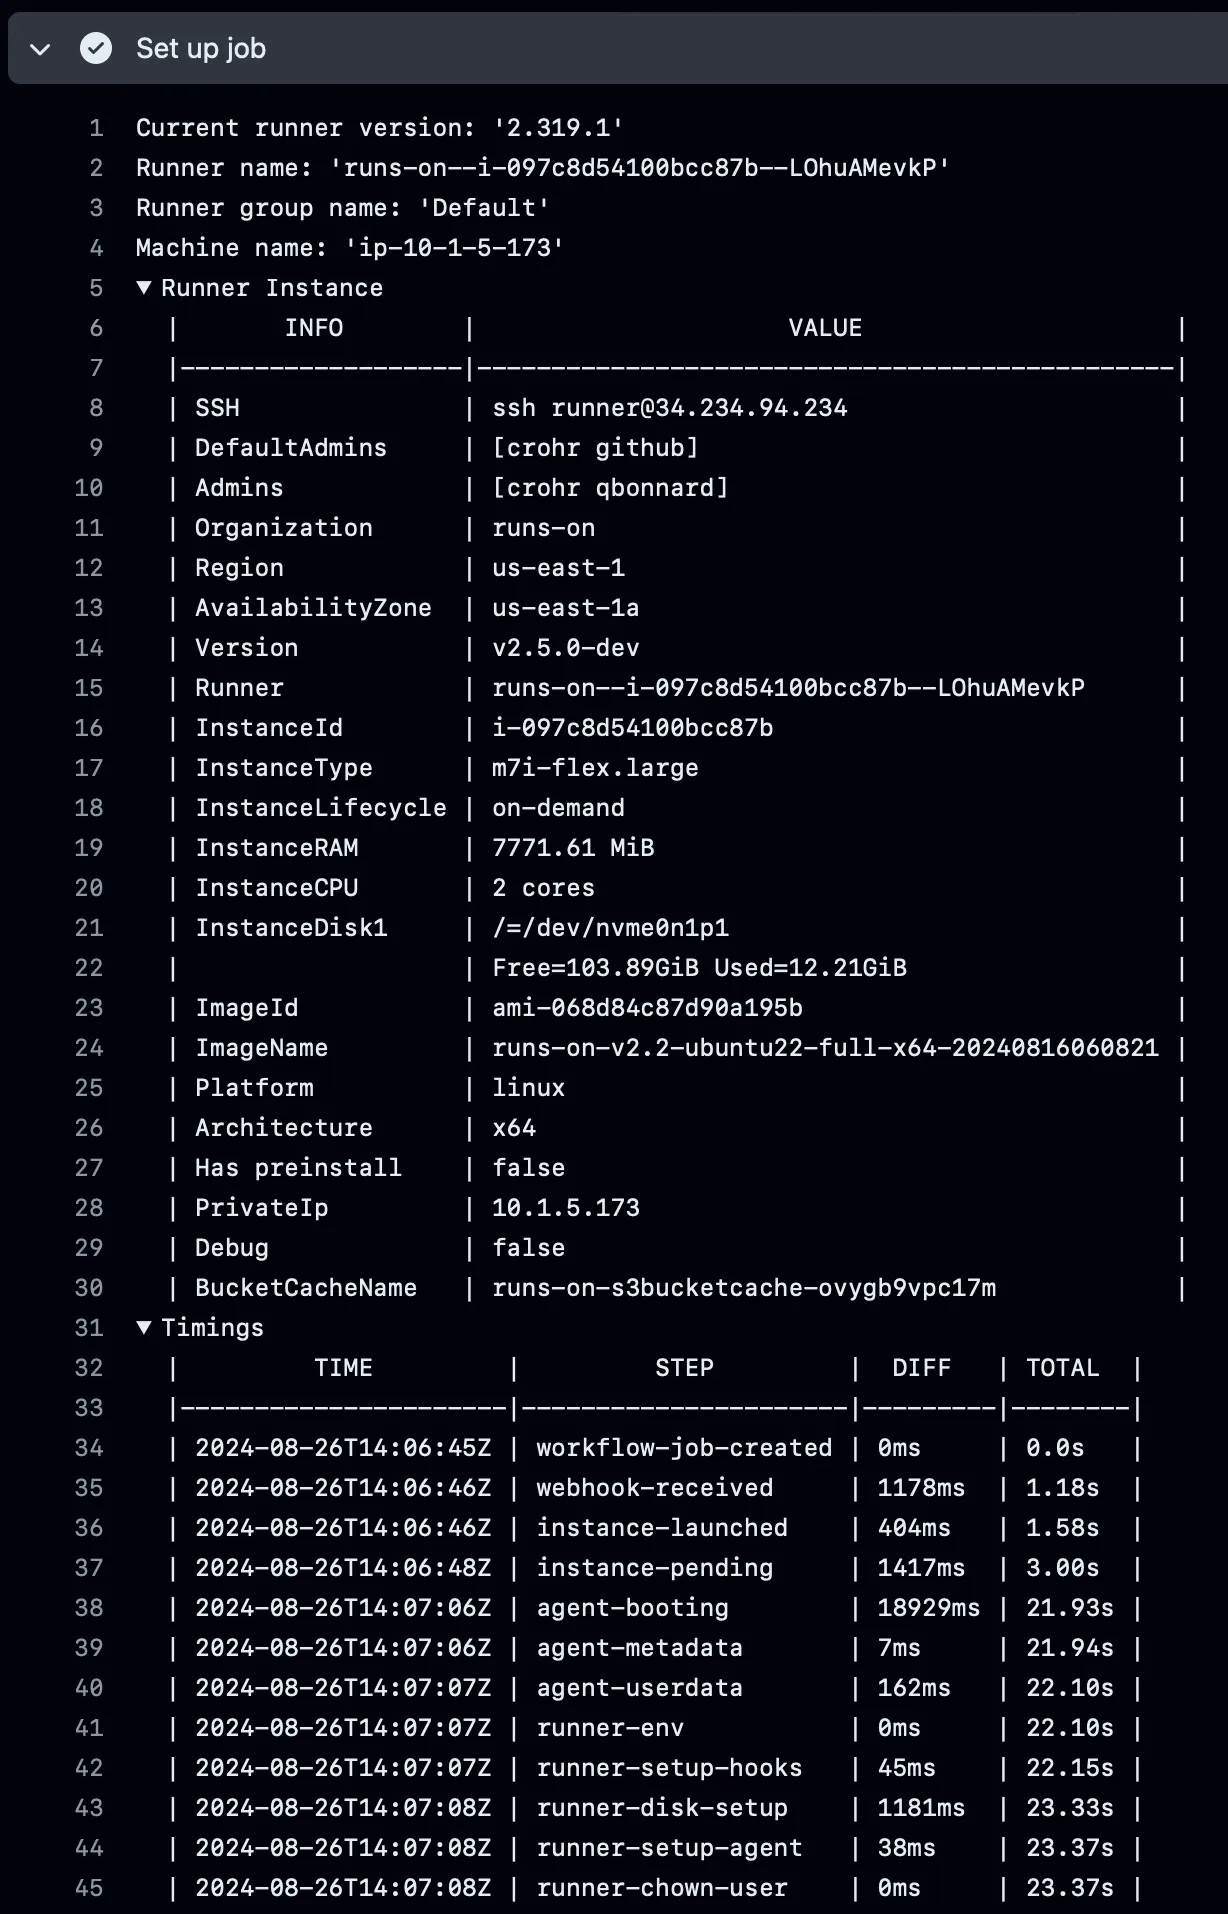
Task: Click line number 1 to link it
Action: click(x=95, y=128)
